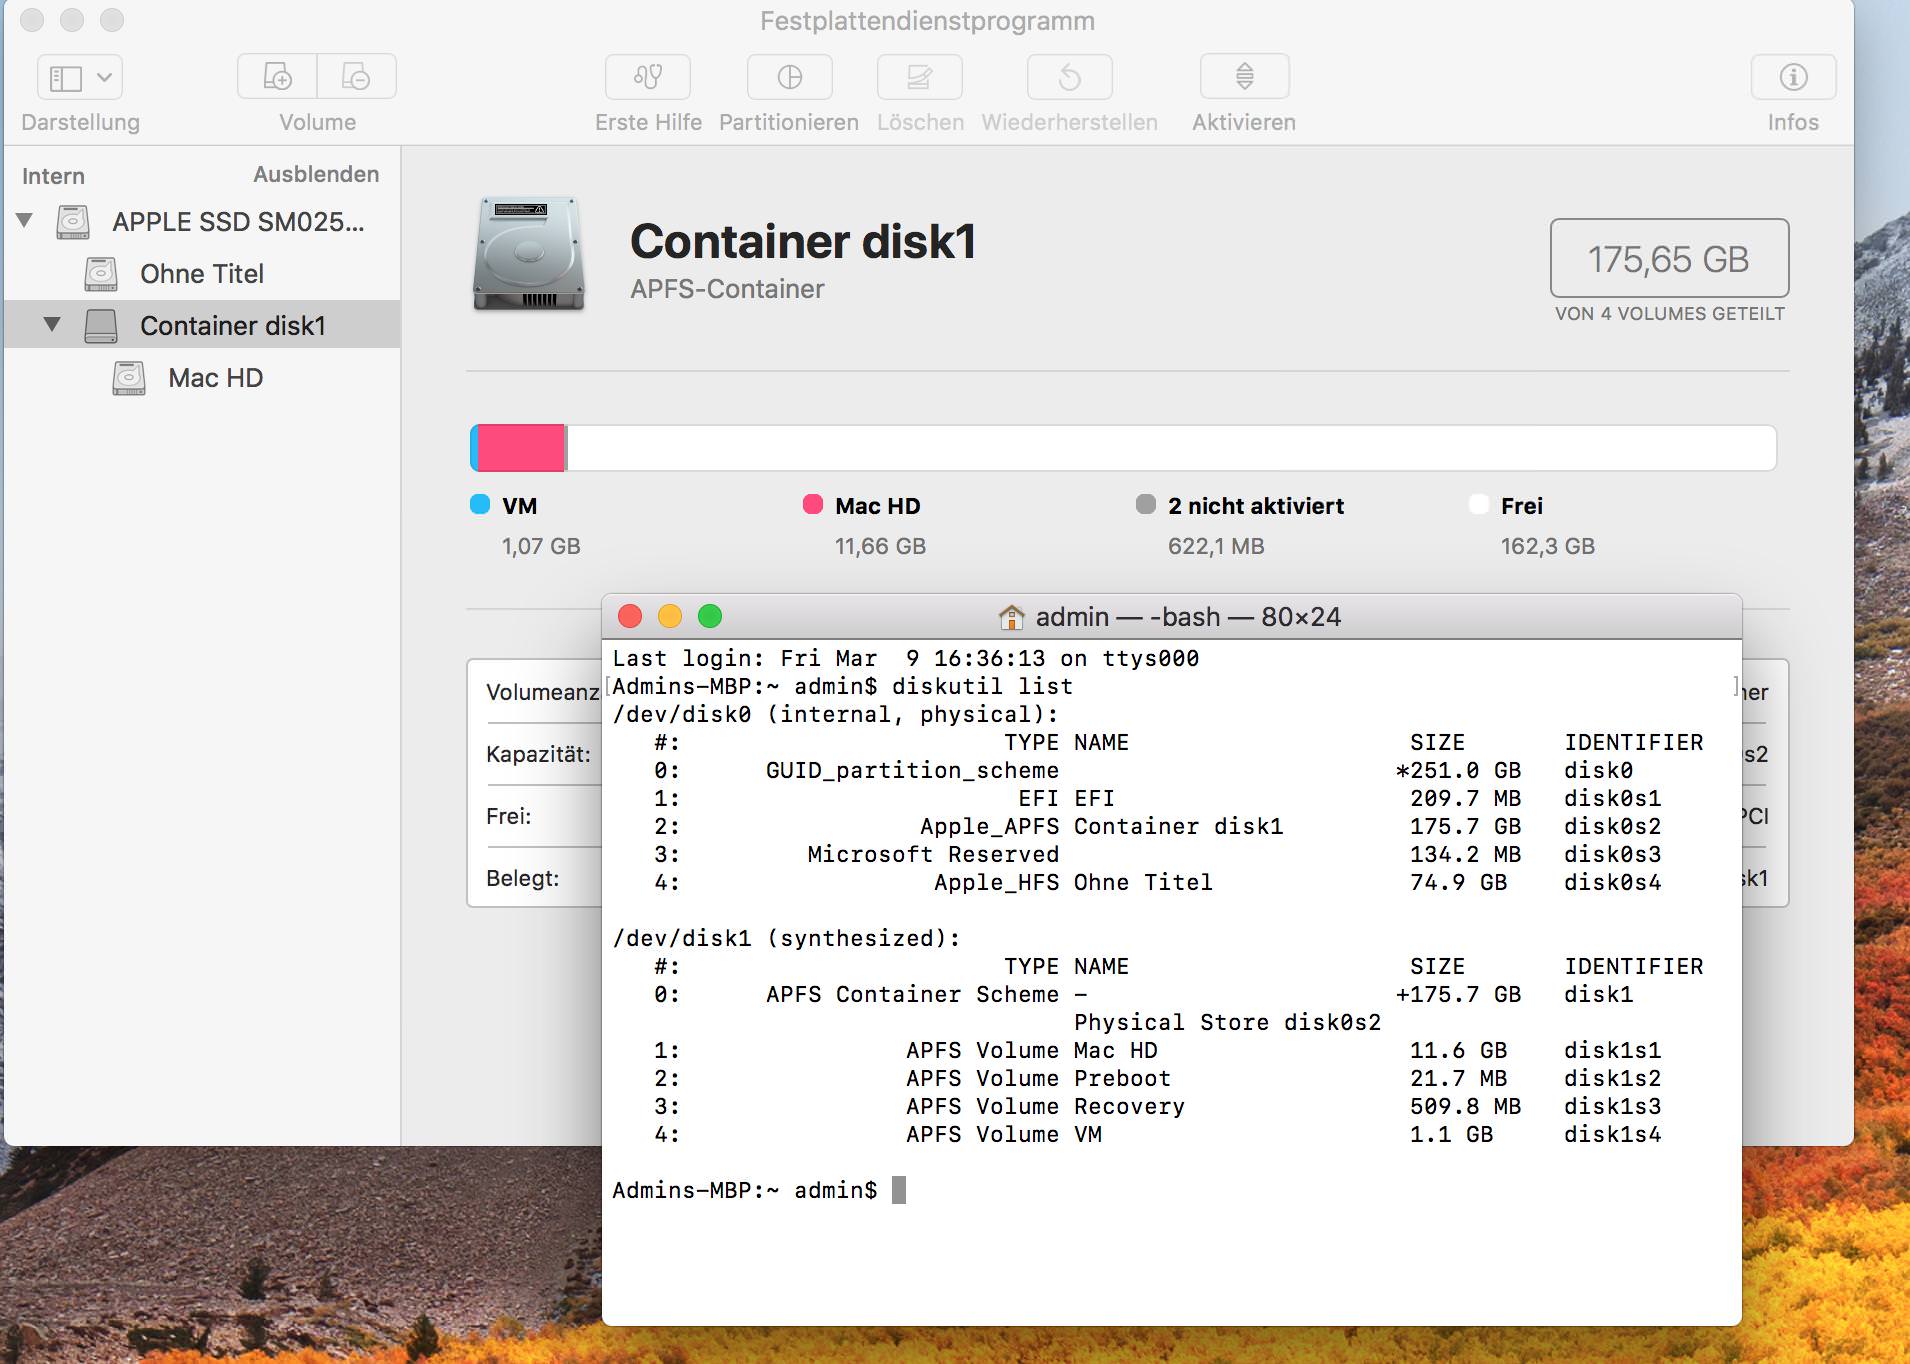Click the white Frei legend dot
This screenshot has height=1364, width=1910.
coord(1479,504)
